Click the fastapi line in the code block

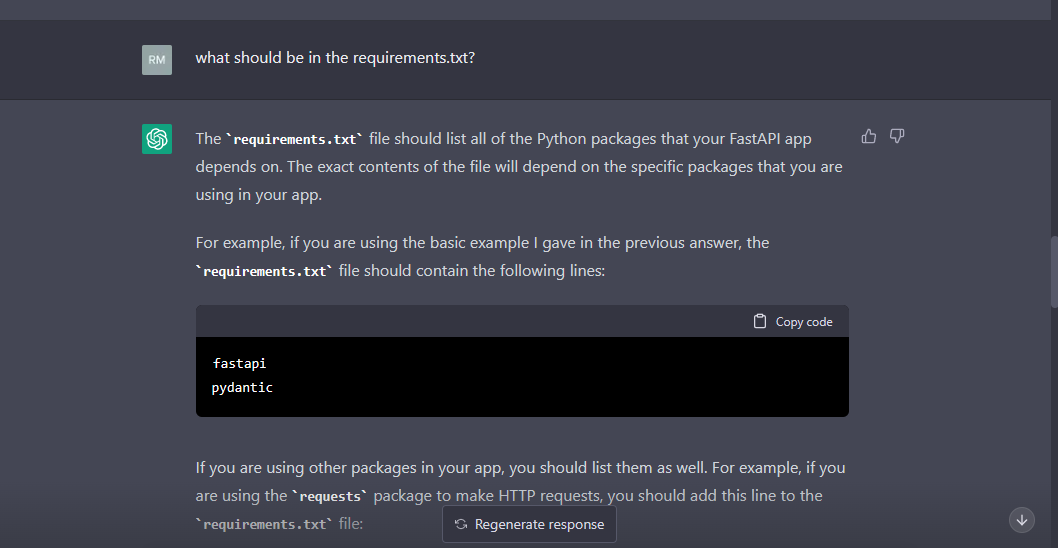coord(240,363)
